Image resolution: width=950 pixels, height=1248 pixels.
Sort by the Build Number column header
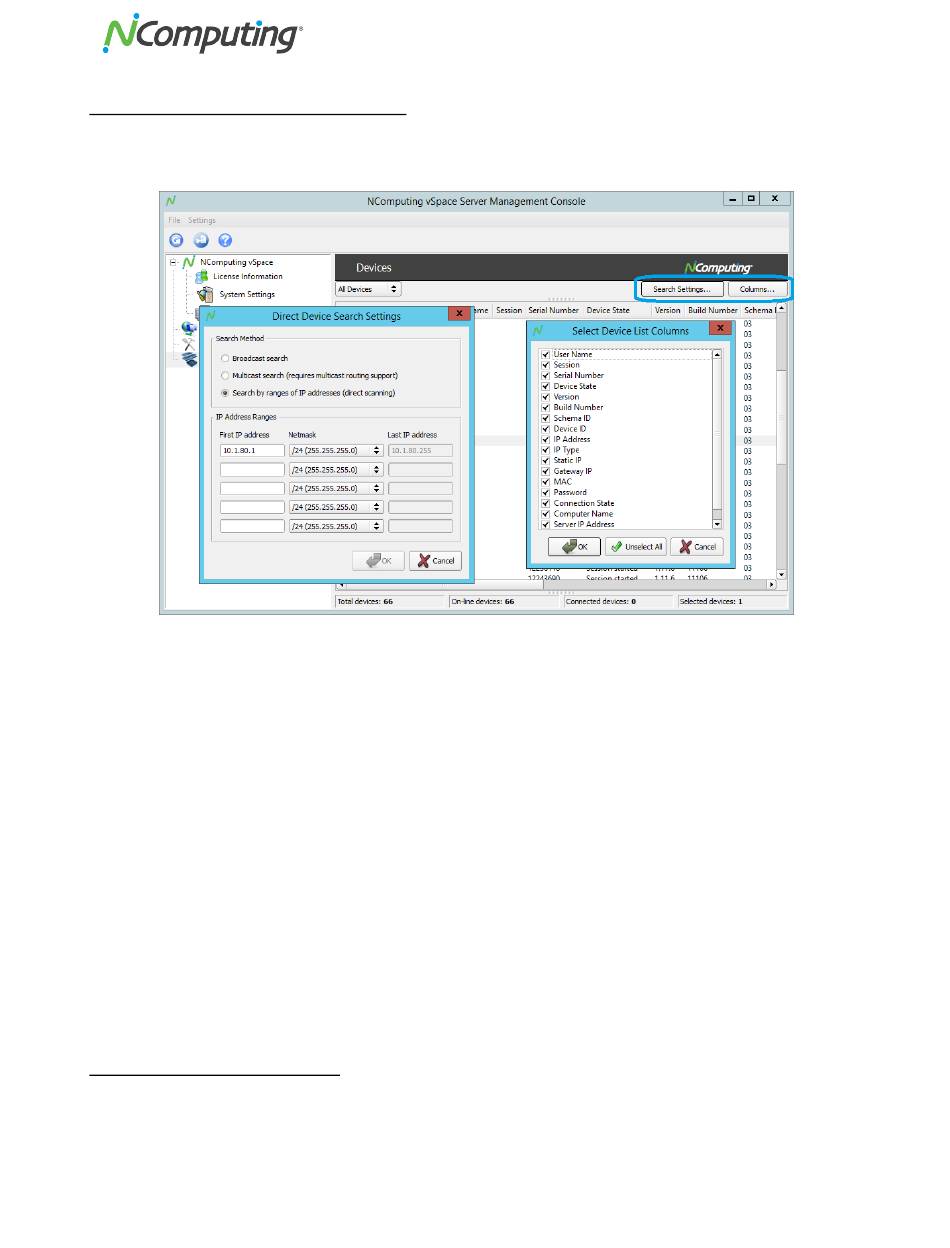coord(713,310)
